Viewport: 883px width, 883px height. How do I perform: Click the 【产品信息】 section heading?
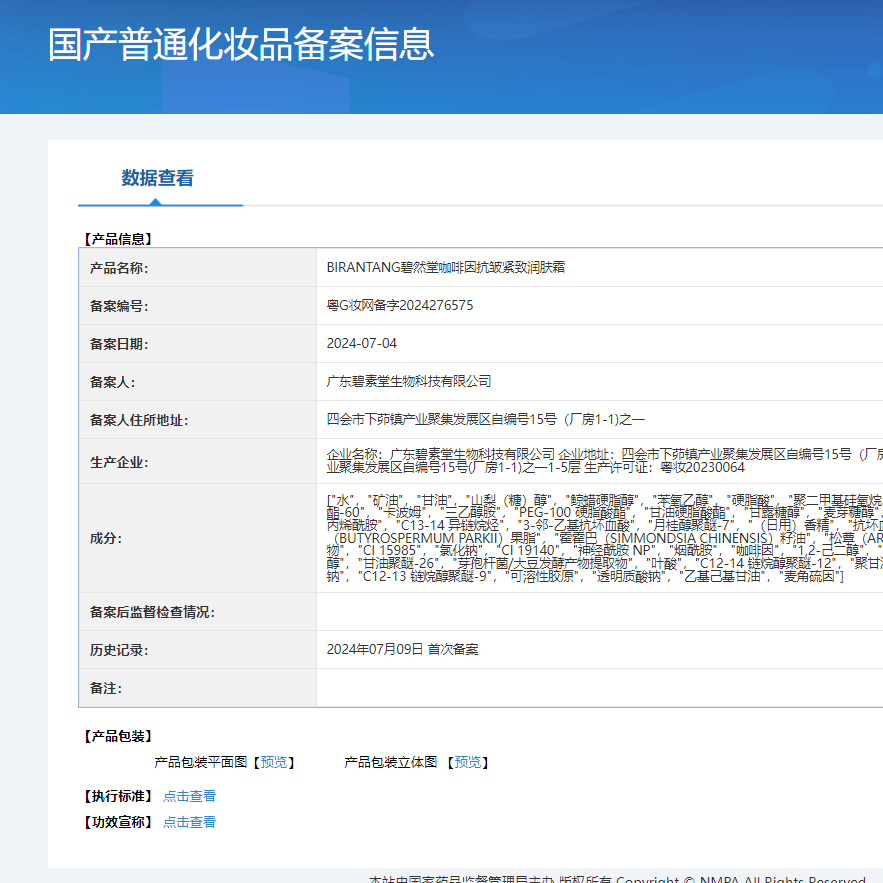click(118, 239)
